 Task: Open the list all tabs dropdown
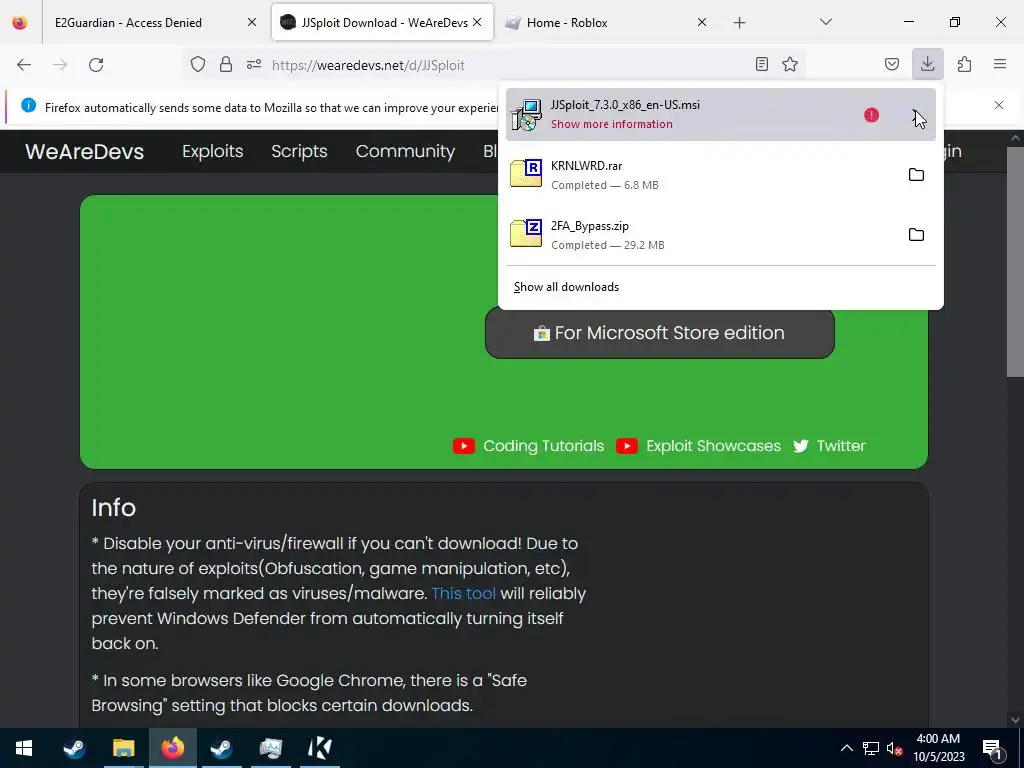point(825,22)
